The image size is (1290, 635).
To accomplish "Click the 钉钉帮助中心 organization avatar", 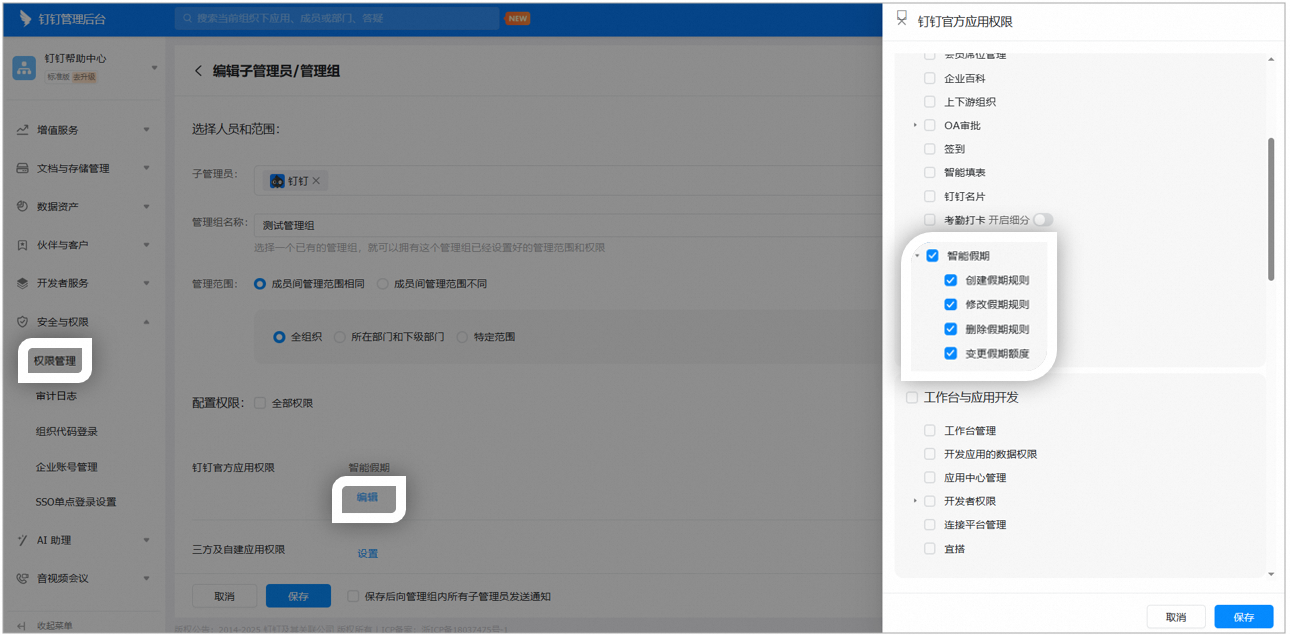I will pos(24,67).
